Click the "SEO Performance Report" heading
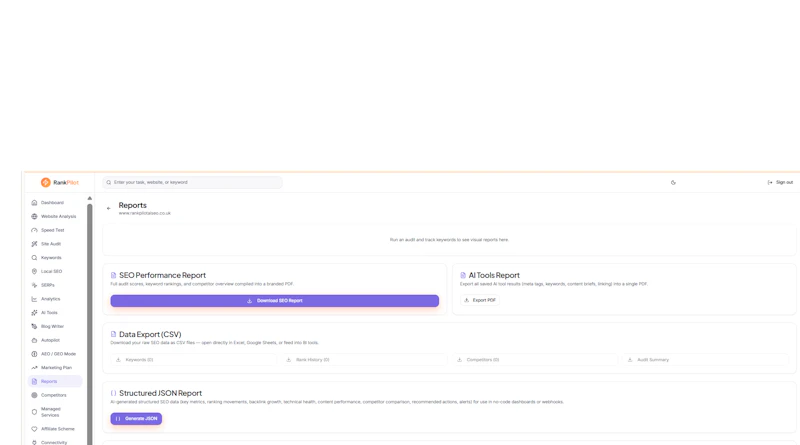 coord(162,275)
